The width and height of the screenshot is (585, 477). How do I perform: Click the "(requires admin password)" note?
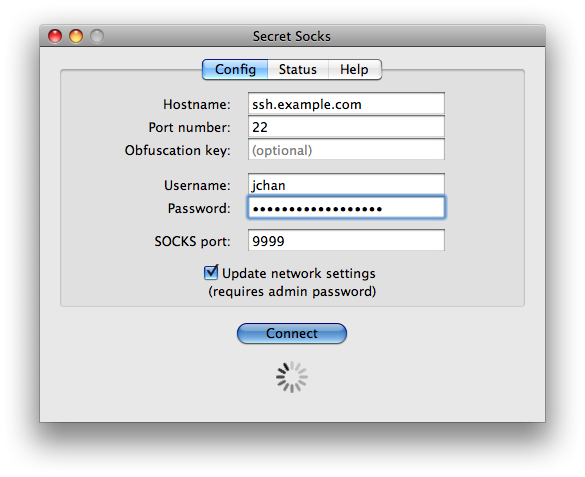tap(292, 291)
